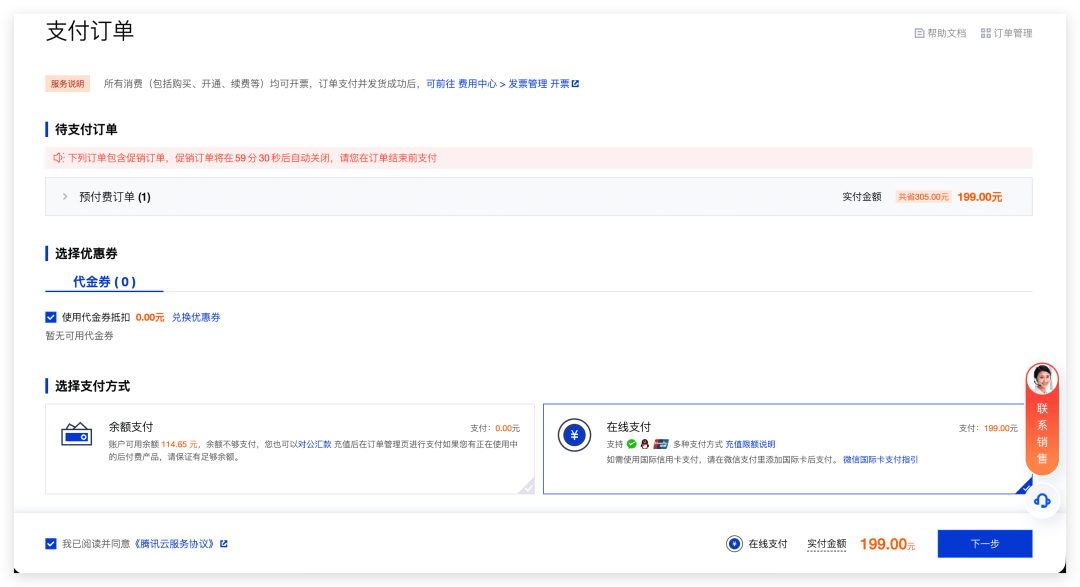Click the 下一步 next step button
The height and width of the screenshot is (587, 1080).
coord(984,542)
